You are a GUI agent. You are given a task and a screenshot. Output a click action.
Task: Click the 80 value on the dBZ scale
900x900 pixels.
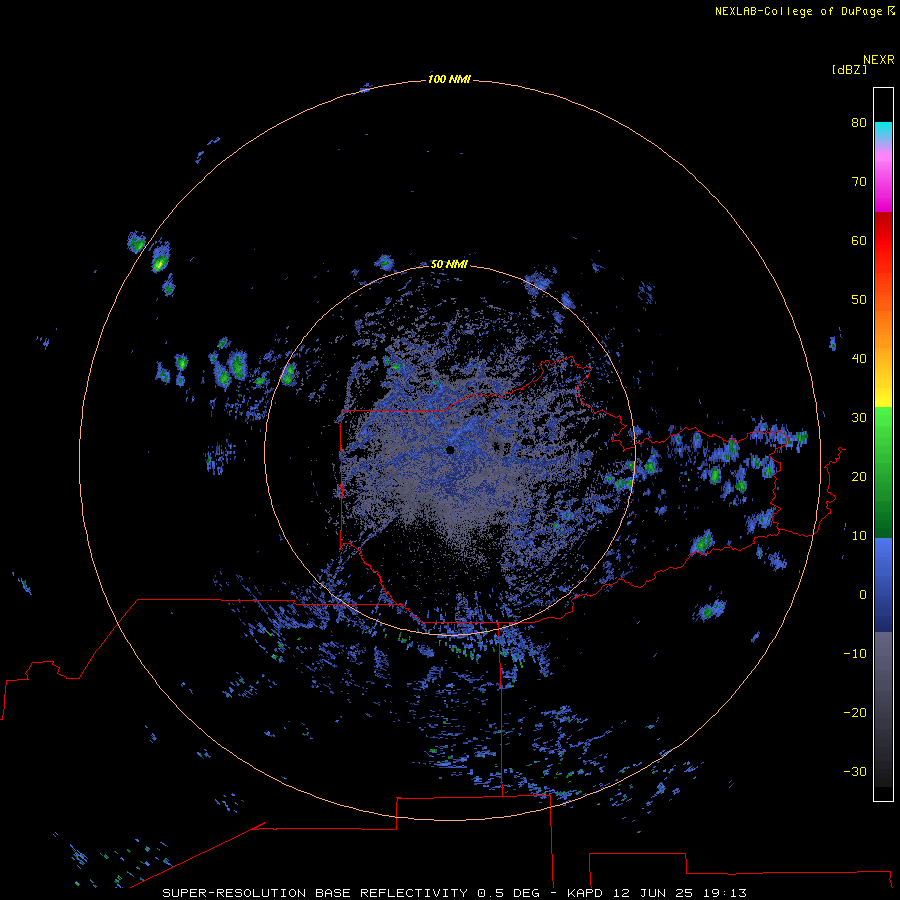click(x=859, y=123)
